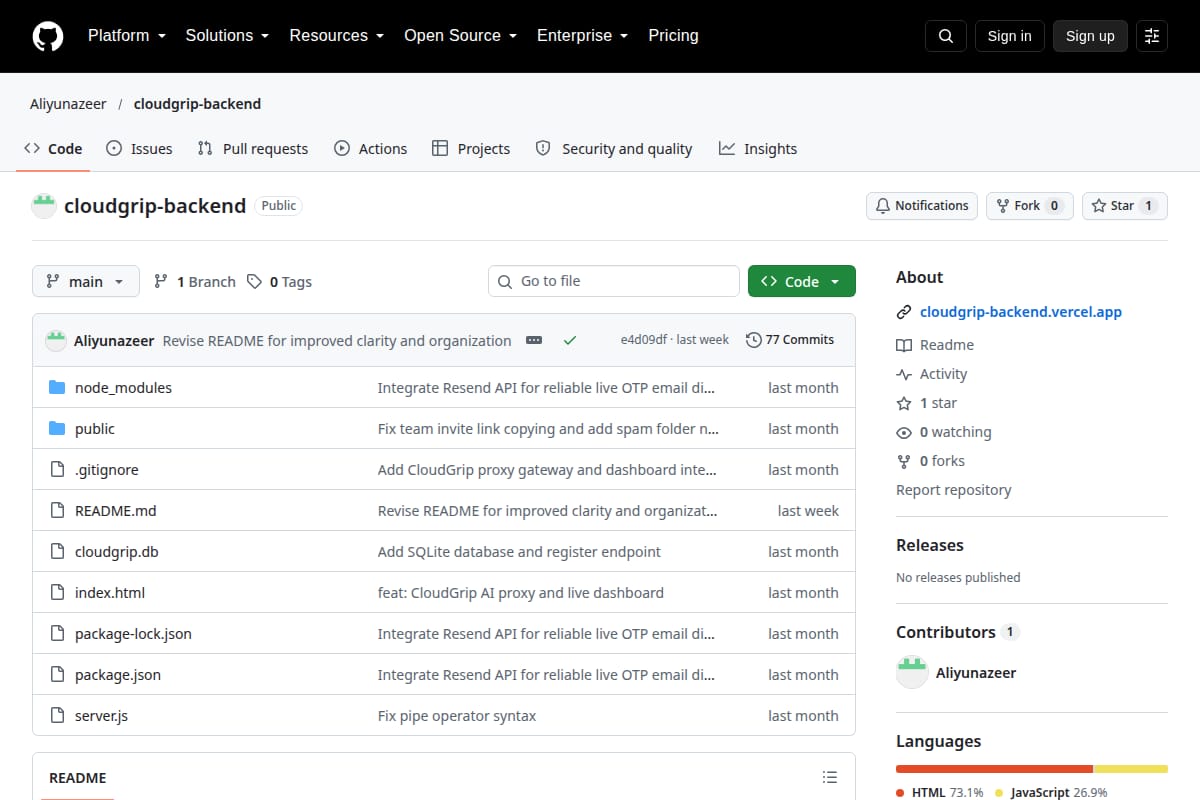Expand commit message ellipsis button
Screen dimensions: 1200x800
534,340
